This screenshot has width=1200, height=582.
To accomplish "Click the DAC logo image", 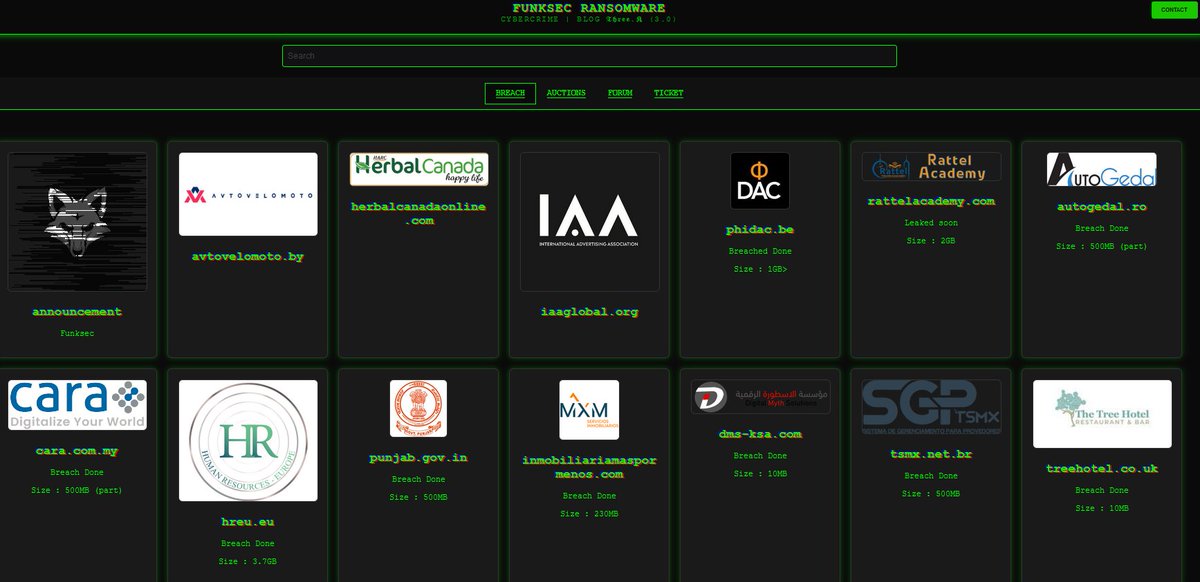I will click(760, 182).
